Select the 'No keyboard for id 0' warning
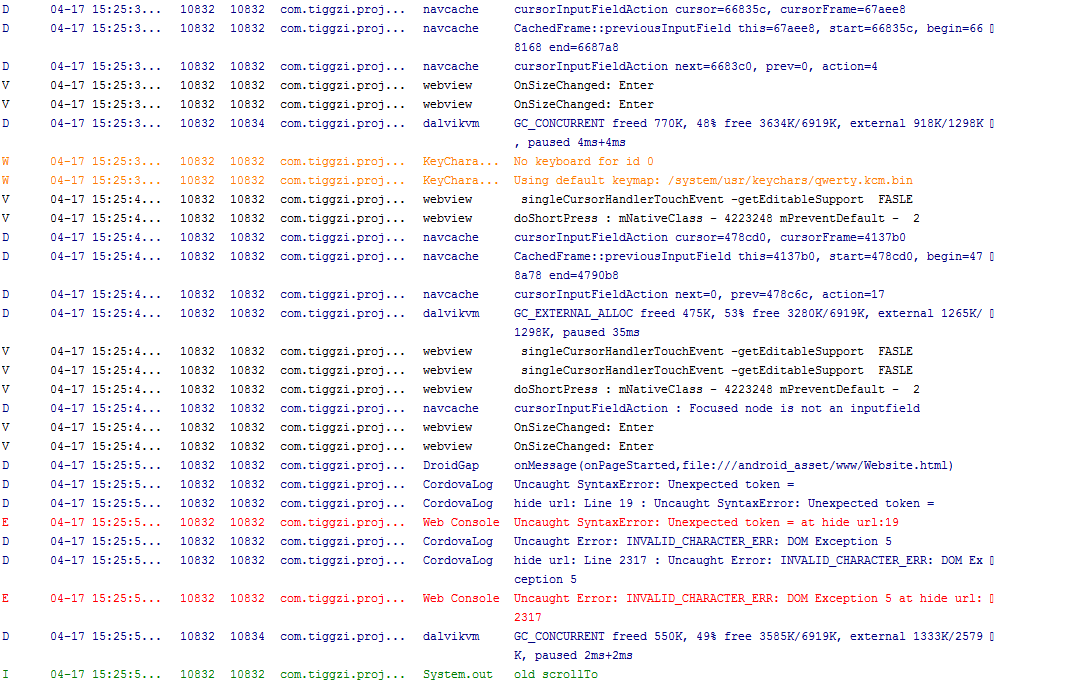The height and width of the screenshot is (683, 1072). [583, 162]
